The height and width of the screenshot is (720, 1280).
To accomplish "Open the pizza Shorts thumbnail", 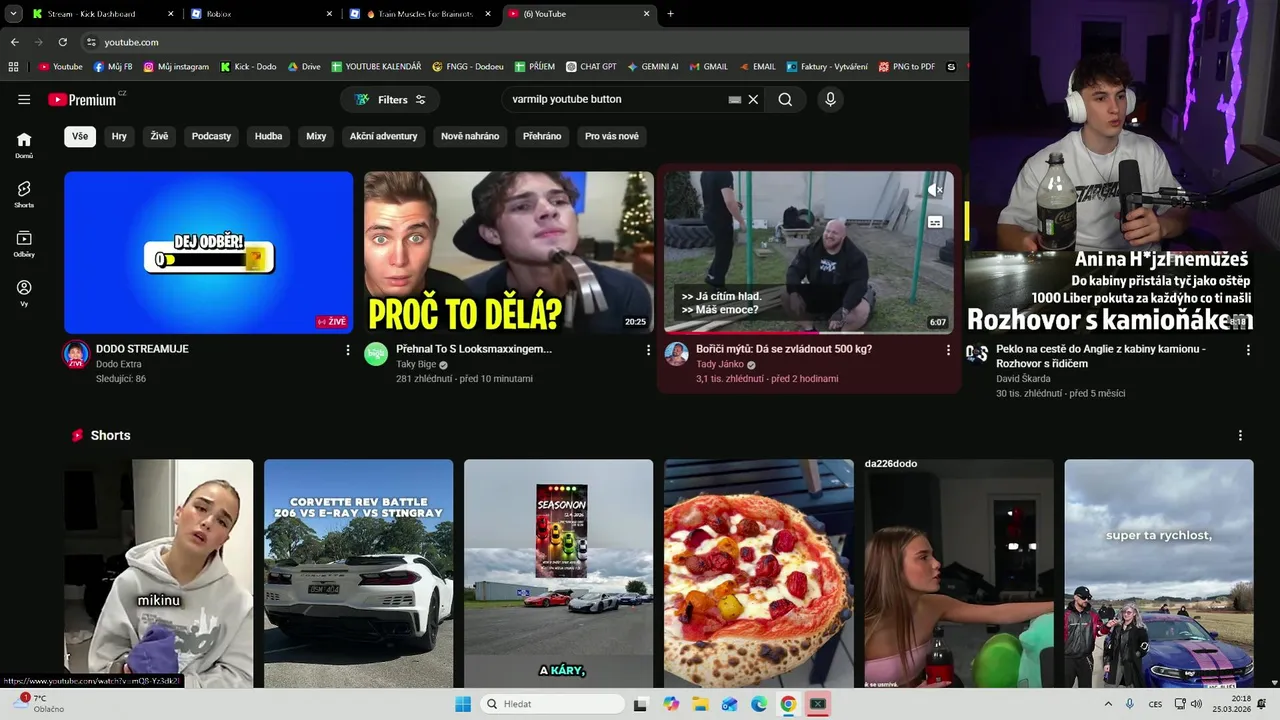I will tap(758, 573).
